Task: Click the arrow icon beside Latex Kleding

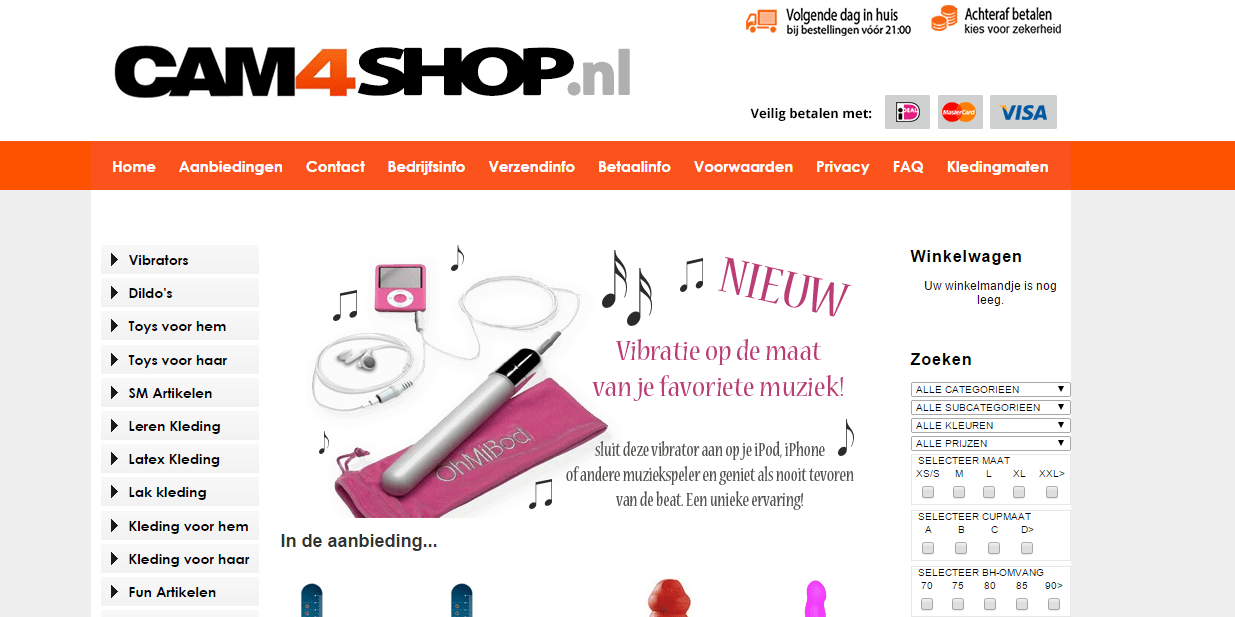Action: point(114,459)
